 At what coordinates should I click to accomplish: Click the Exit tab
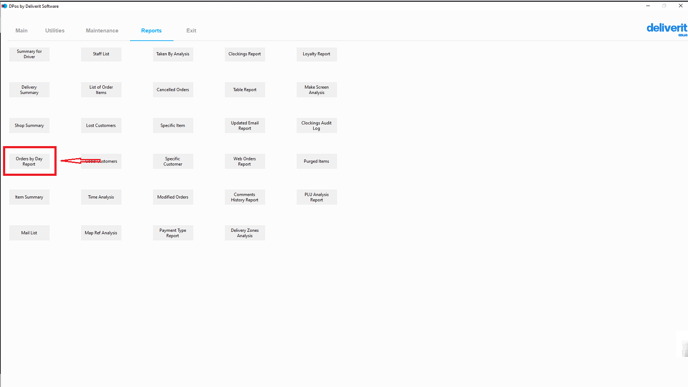click(x=191, y=31)
